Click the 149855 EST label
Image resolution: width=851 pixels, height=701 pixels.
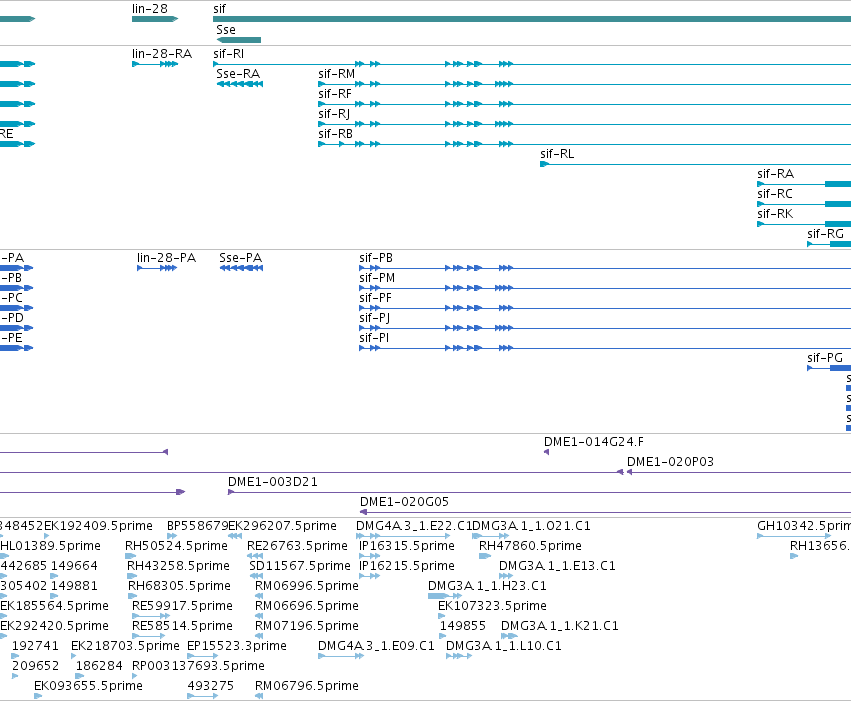point(462,626)
